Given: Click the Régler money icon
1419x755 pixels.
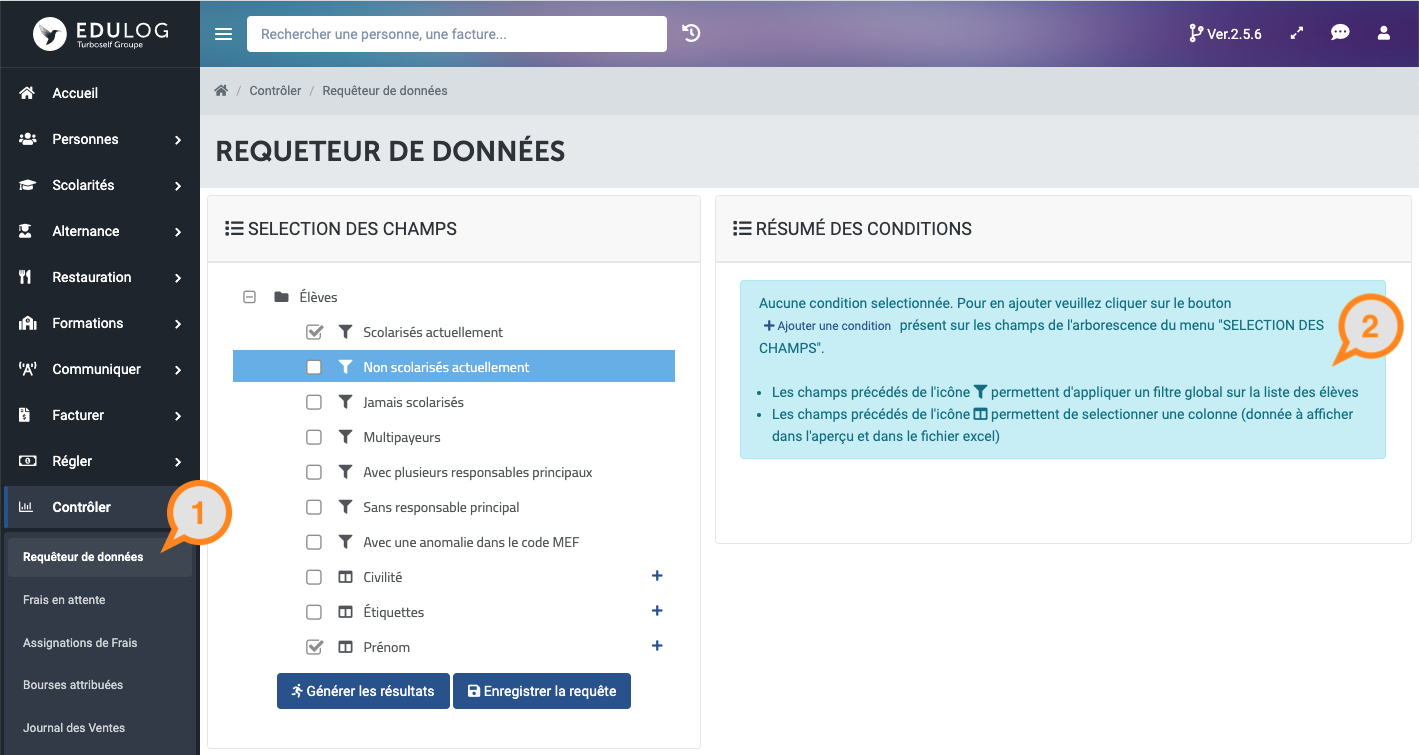Looking at the screenshot, I should [x=27, y=461].
